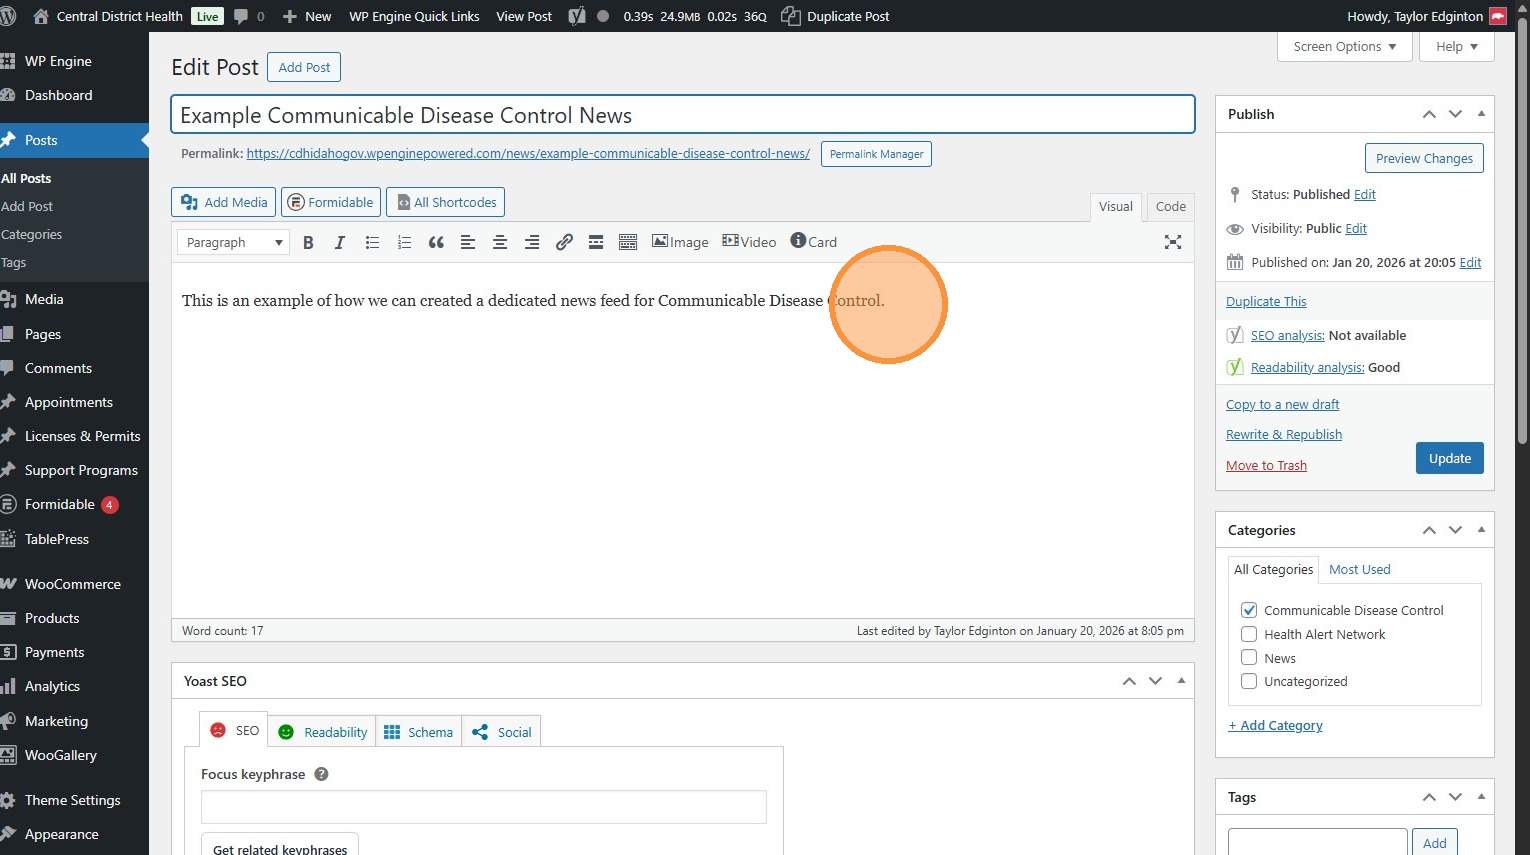Click the Card insert toolbar button
The width and height of the screenshot is (1530, 855).
tap(813, 242)
